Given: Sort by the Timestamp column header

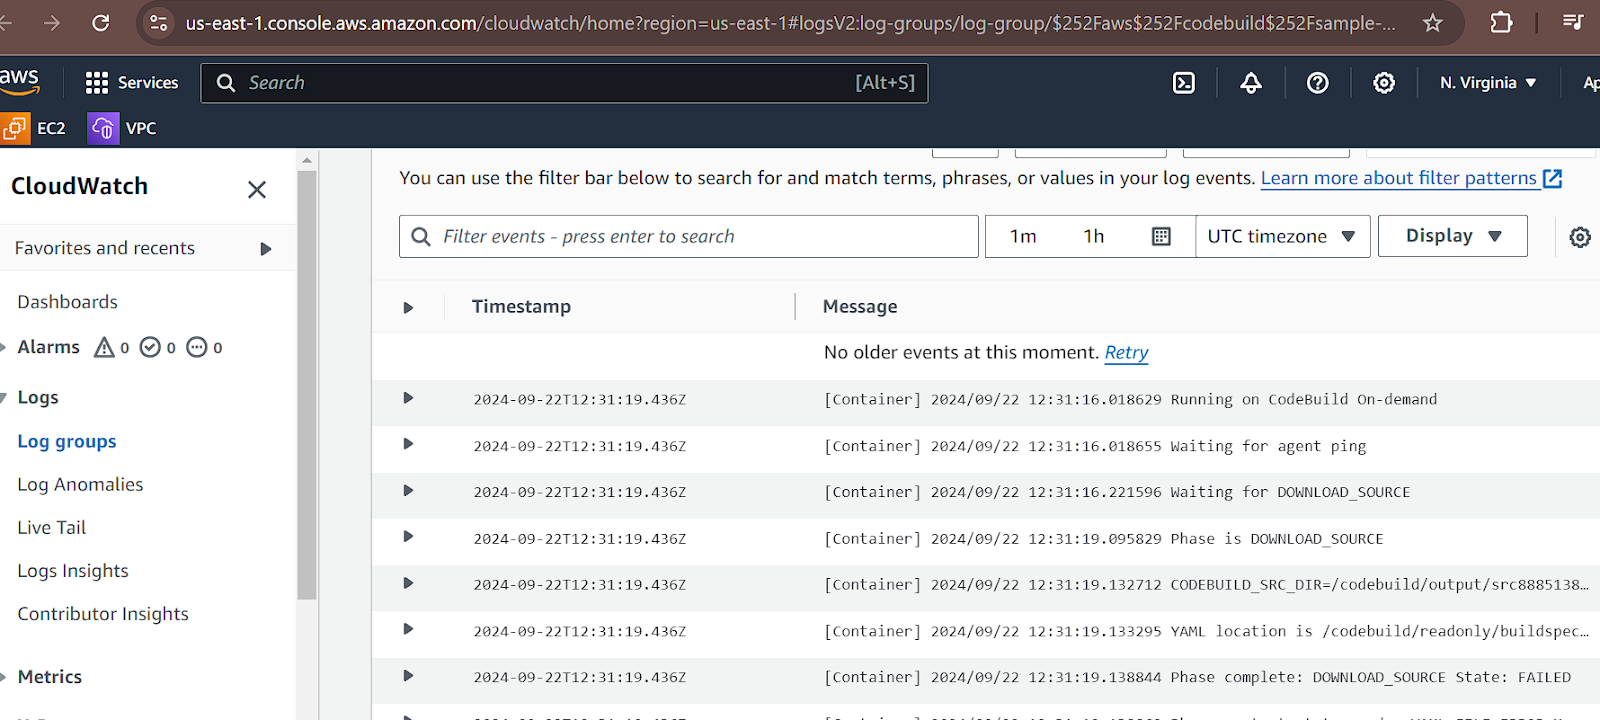Looking at the screenshot, I should [521, 307].
